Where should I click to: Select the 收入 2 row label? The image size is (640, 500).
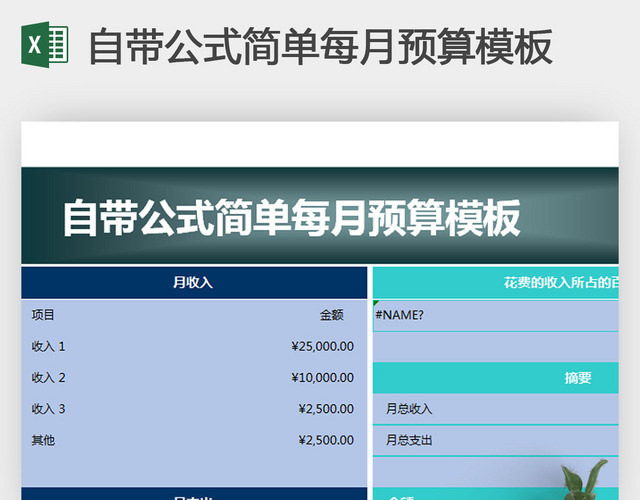tap(48, 378)
